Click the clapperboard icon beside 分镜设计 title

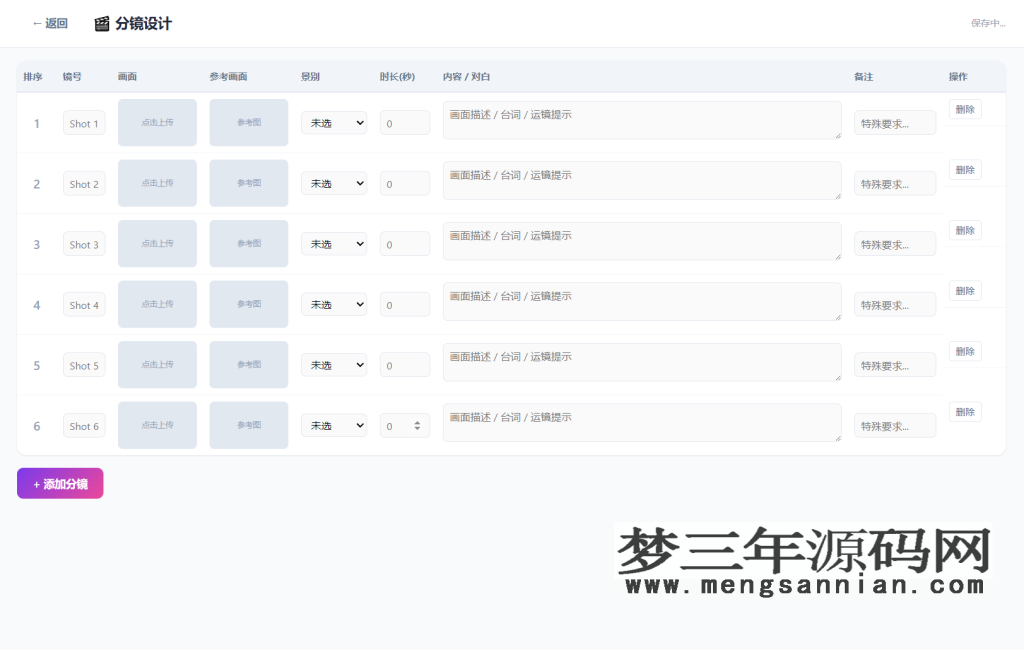101,24
